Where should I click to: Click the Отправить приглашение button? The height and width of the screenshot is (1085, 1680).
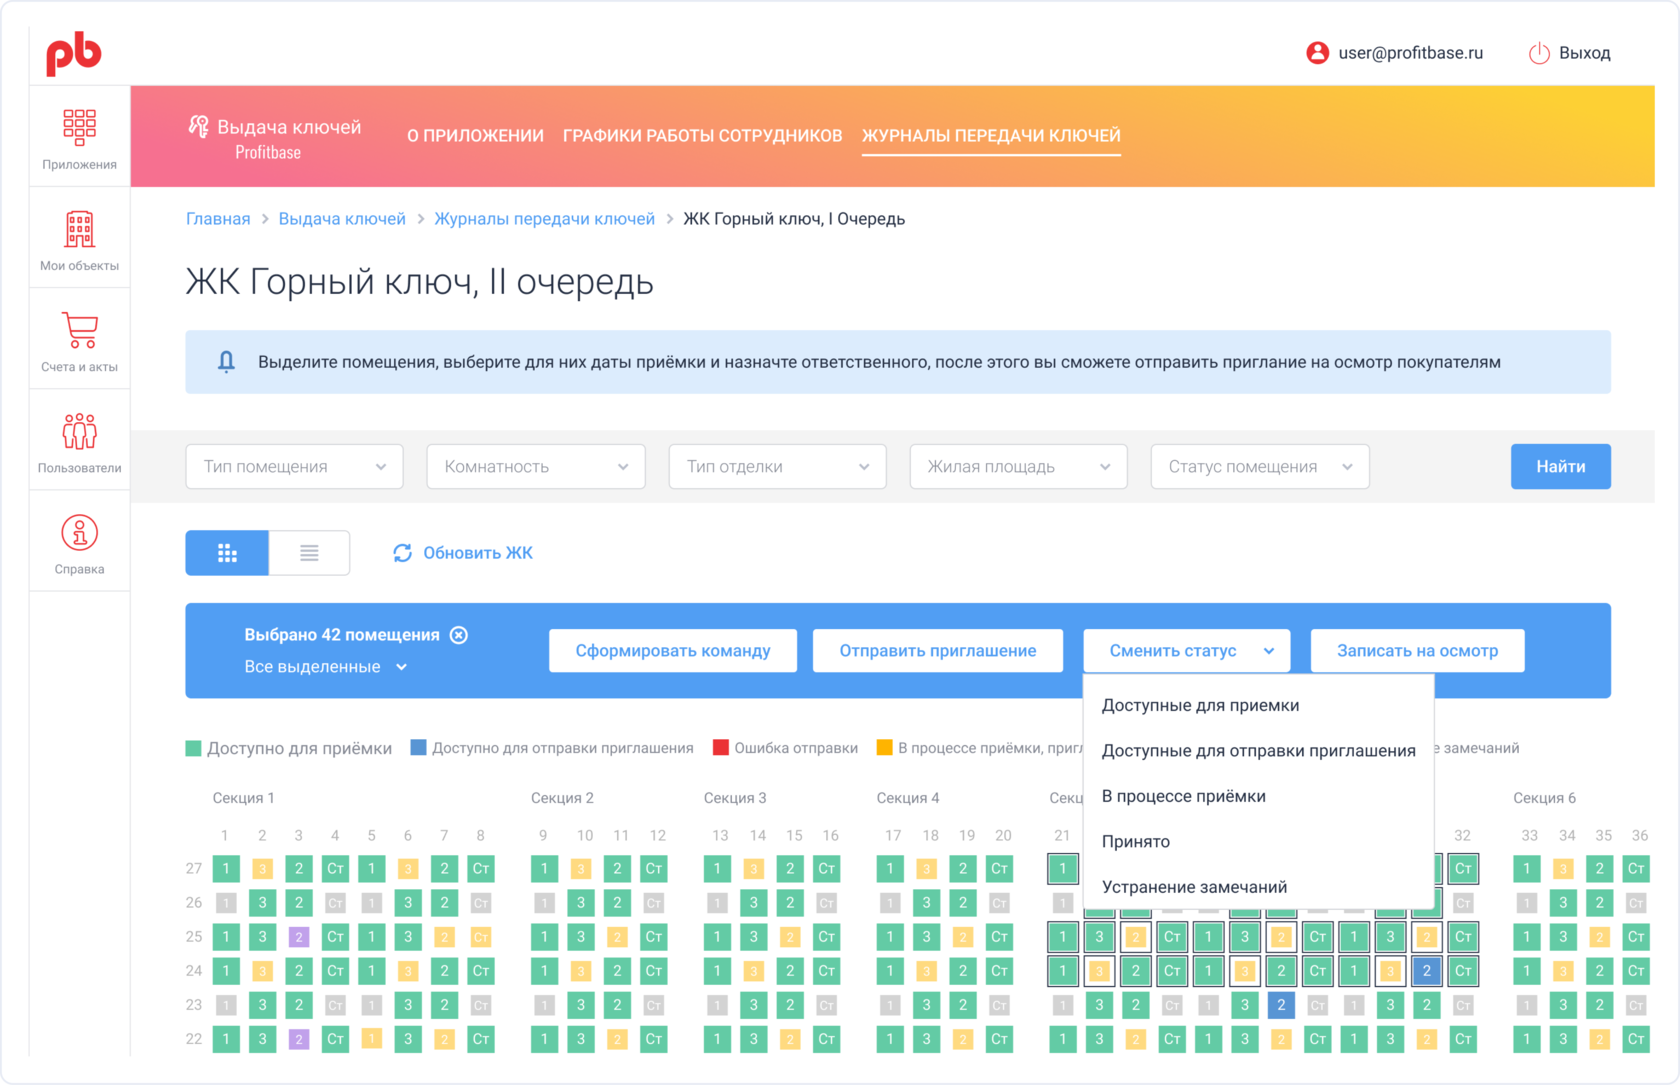(937, 651)
